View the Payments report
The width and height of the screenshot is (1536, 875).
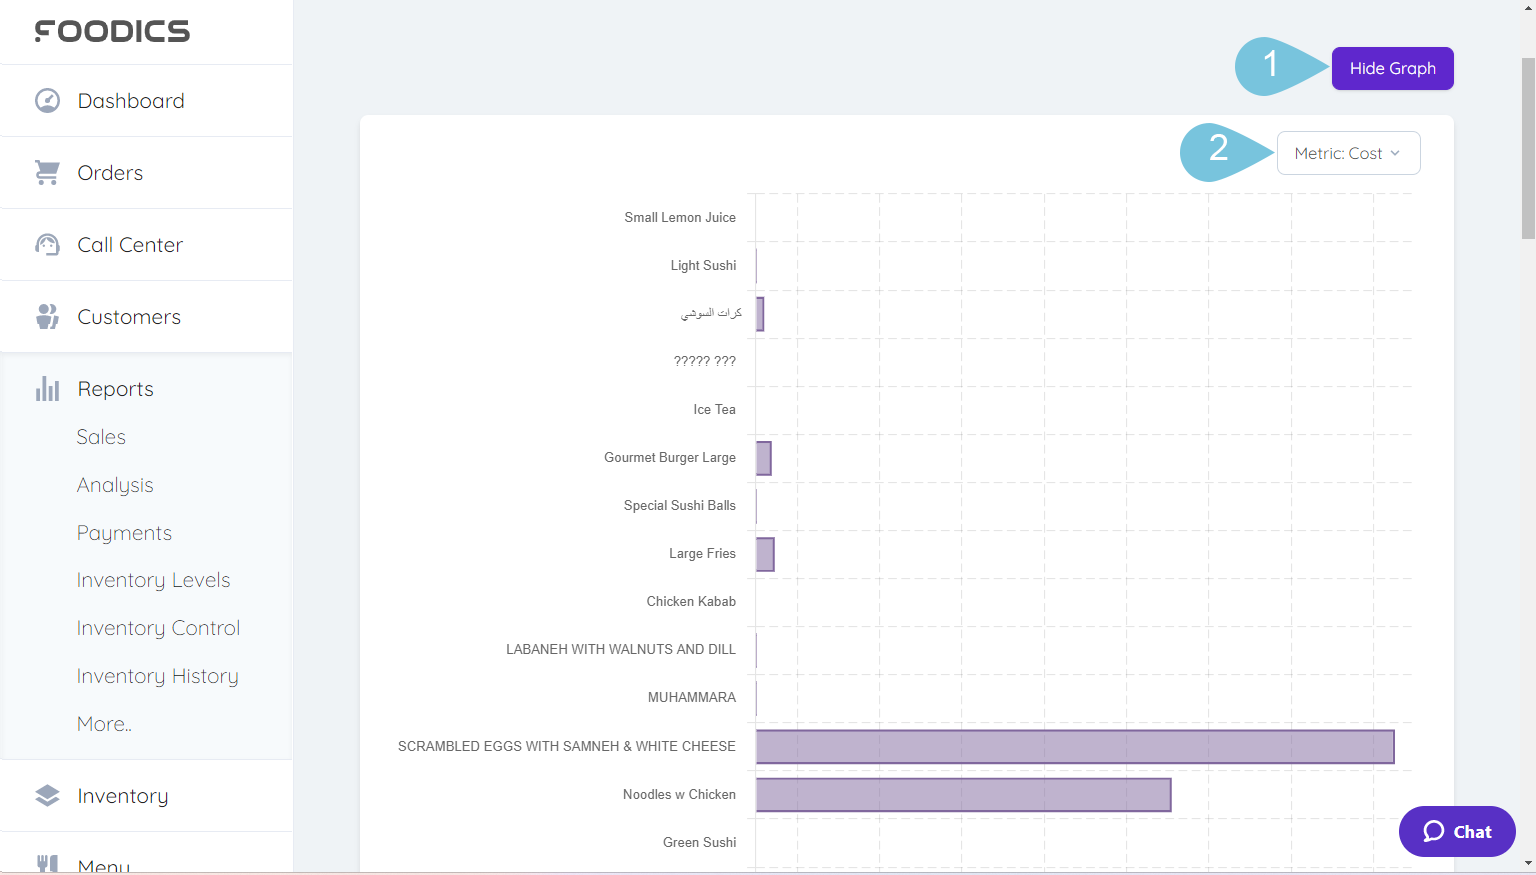(124, 532)
